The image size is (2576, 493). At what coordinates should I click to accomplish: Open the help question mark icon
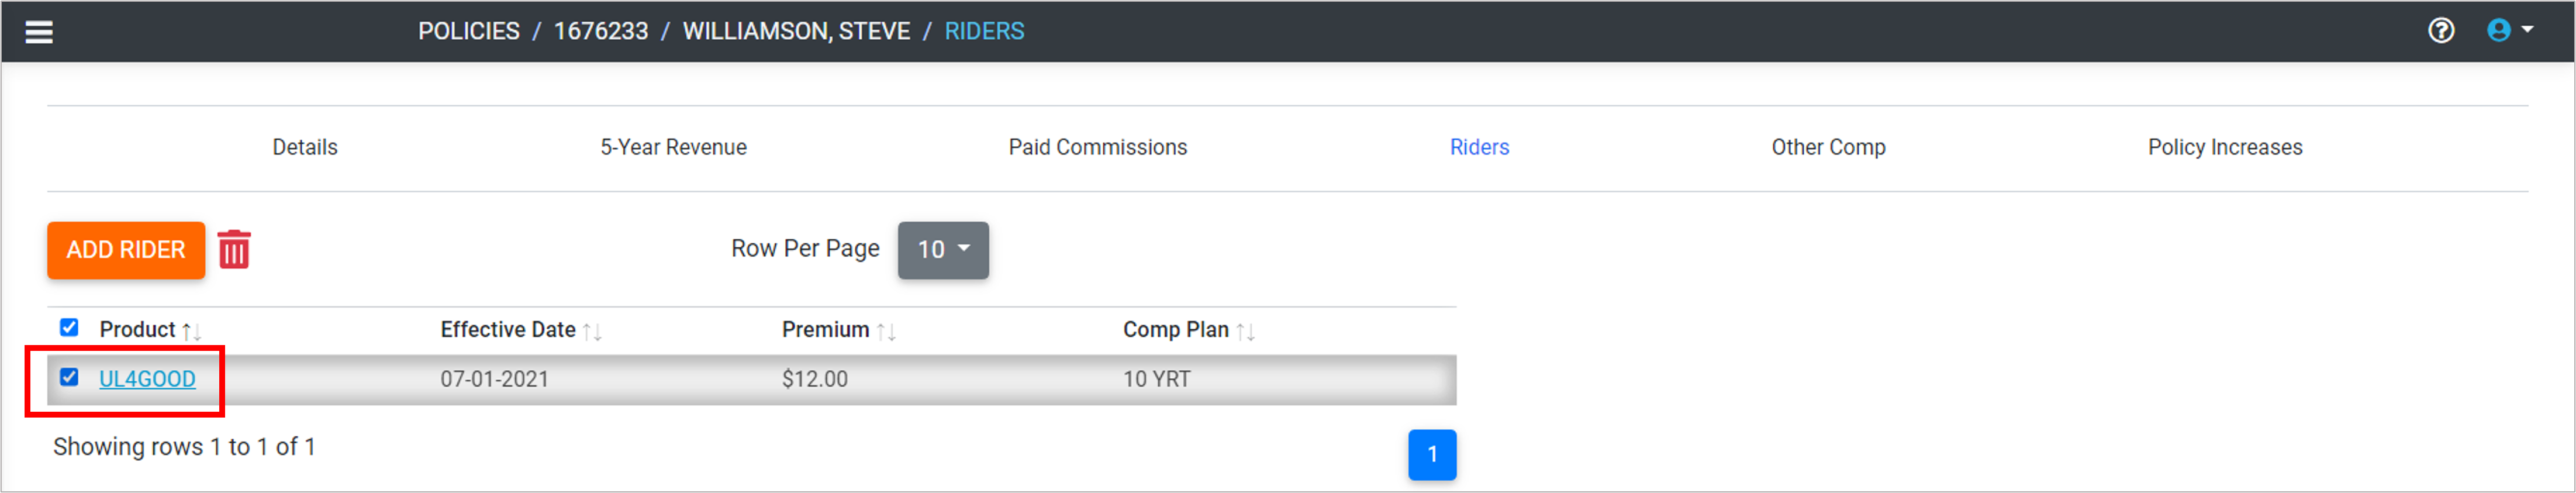tap(2441, 31)
